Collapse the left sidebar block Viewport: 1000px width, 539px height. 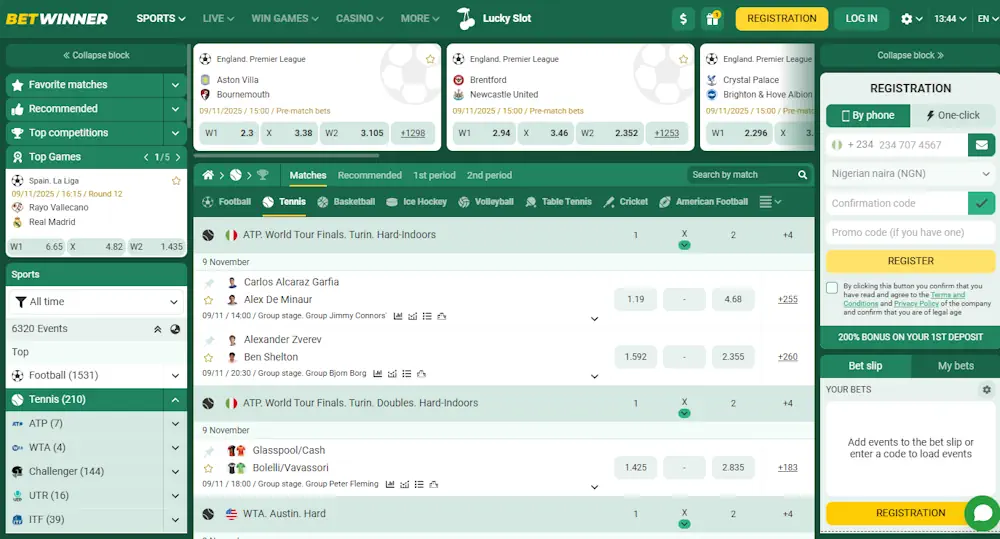click(96, 55)
